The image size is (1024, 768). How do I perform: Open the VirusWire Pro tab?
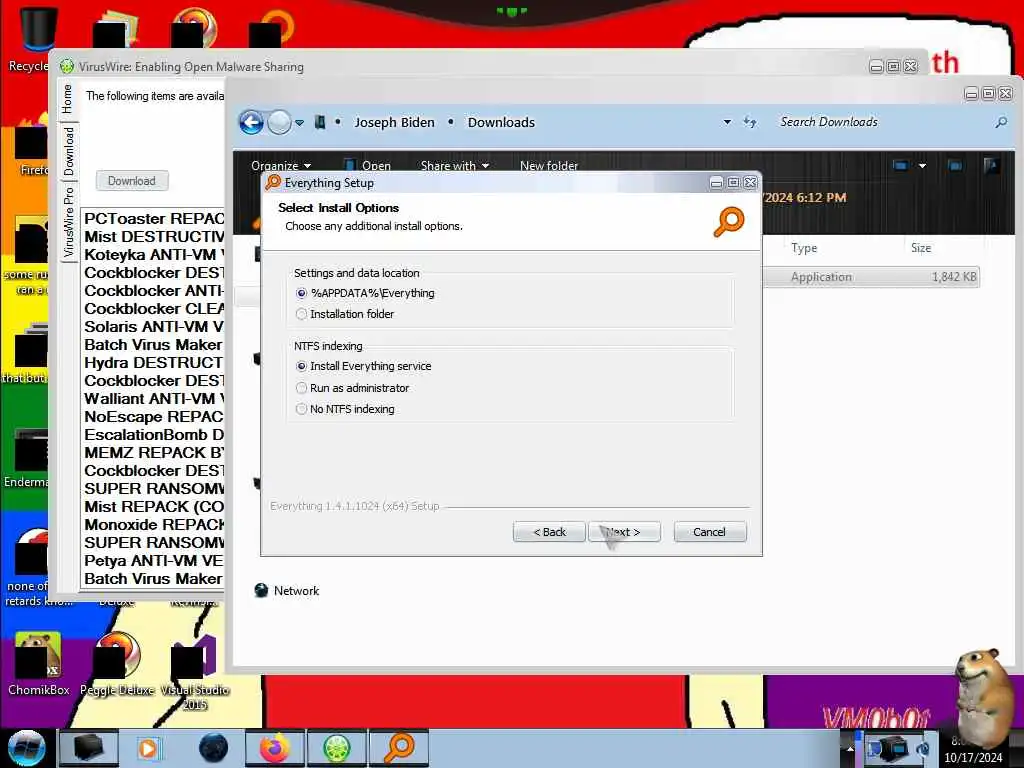(69, 222)
